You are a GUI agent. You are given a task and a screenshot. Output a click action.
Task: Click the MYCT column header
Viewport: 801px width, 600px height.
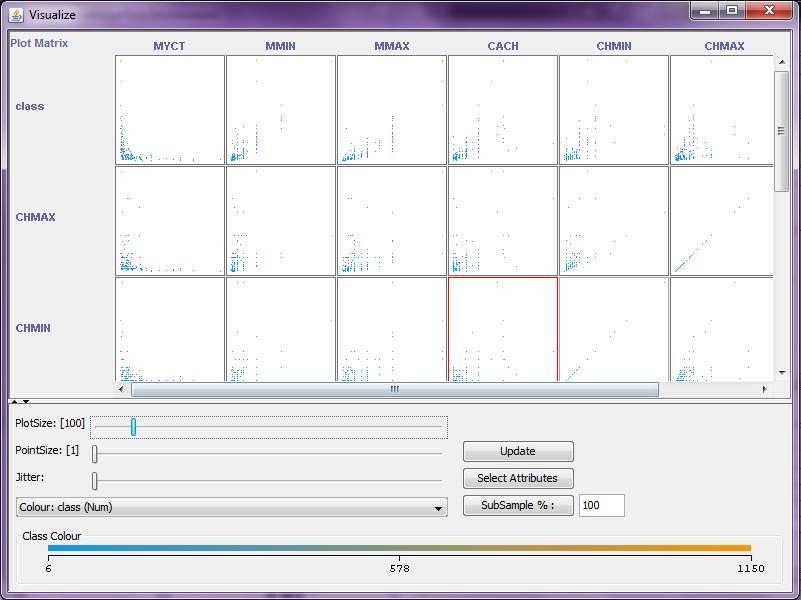(169, 46)
